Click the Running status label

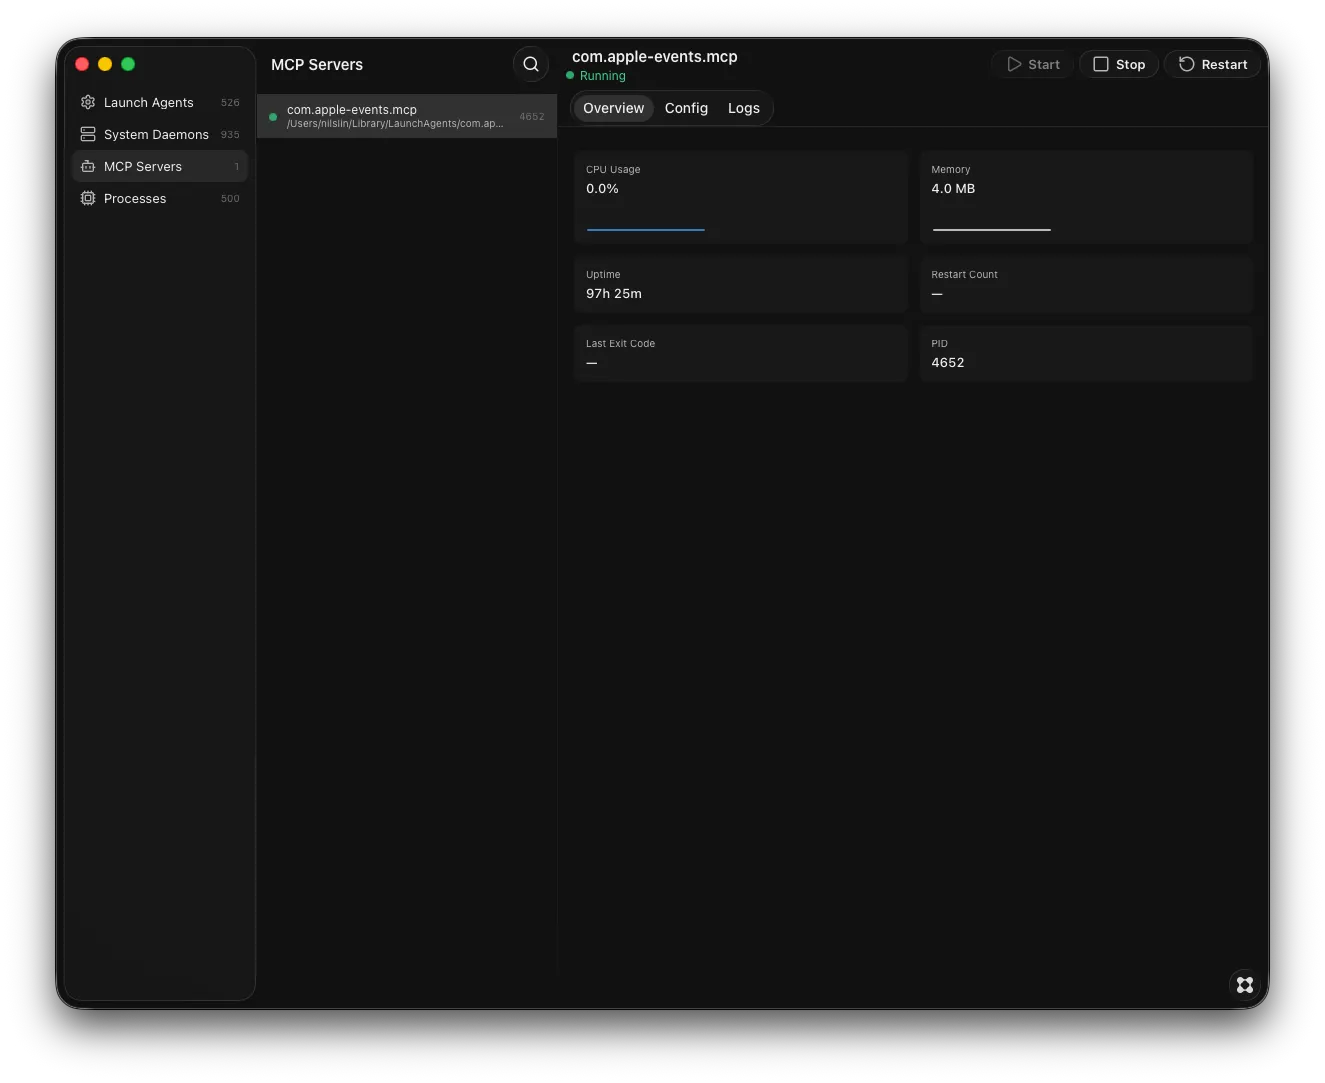pyautogui.click(x=603, y=76)
